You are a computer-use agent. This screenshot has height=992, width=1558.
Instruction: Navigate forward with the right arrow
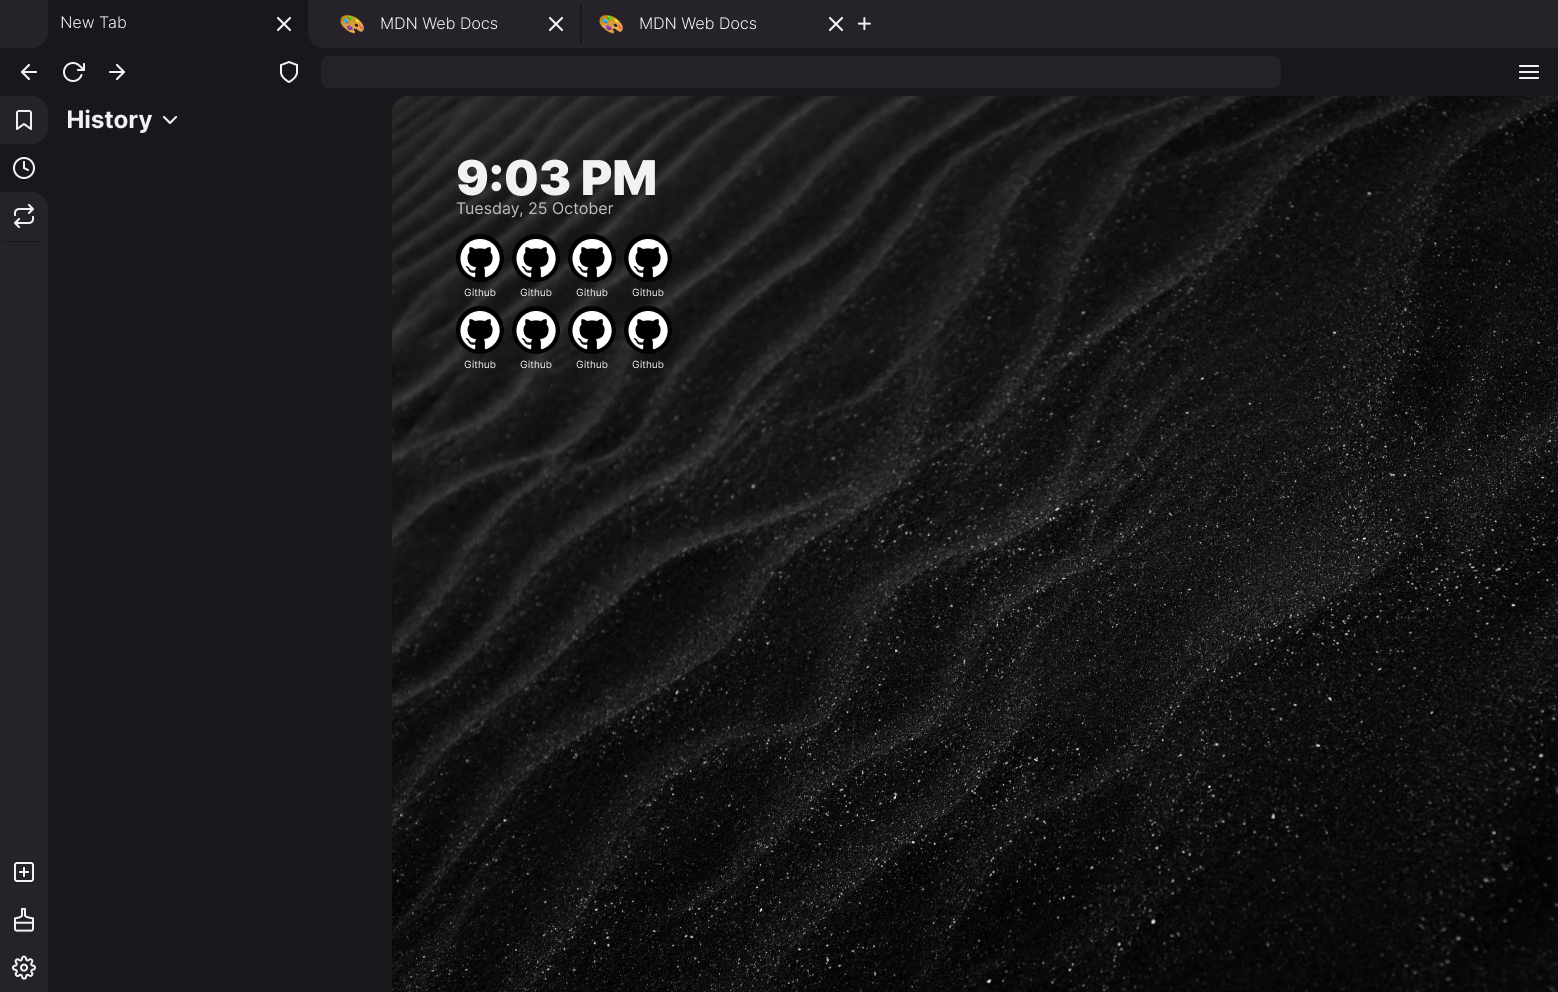(117, 71)
